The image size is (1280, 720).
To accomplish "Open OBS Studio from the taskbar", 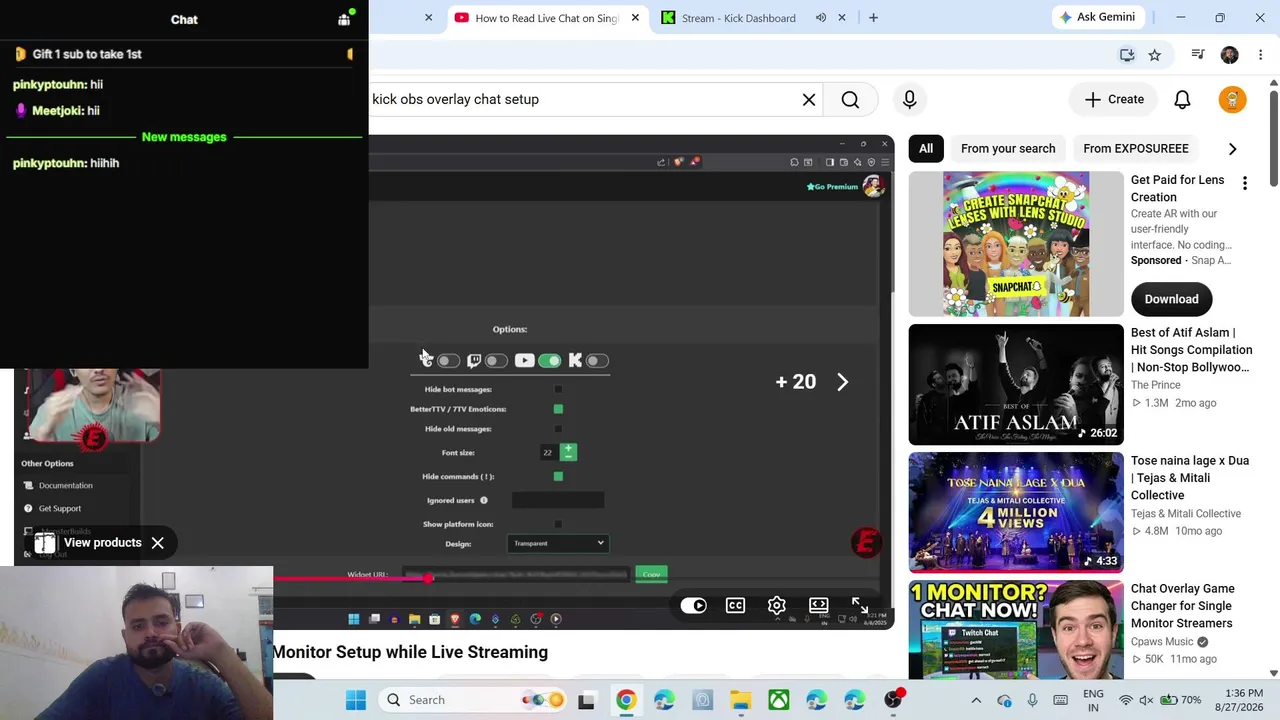I will pos(893,700).
